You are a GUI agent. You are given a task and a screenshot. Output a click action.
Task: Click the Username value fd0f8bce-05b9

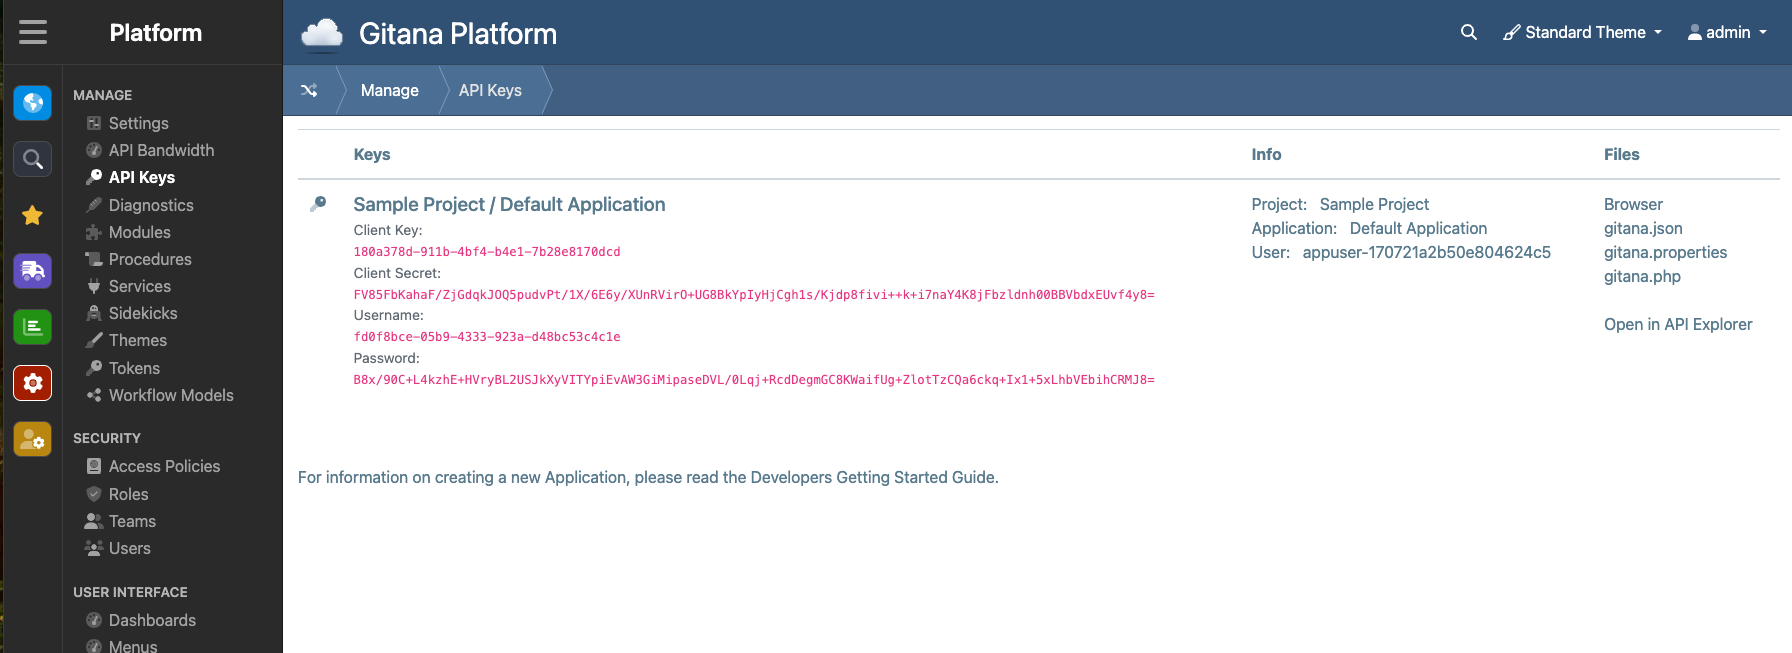click(x=487, y=337)
